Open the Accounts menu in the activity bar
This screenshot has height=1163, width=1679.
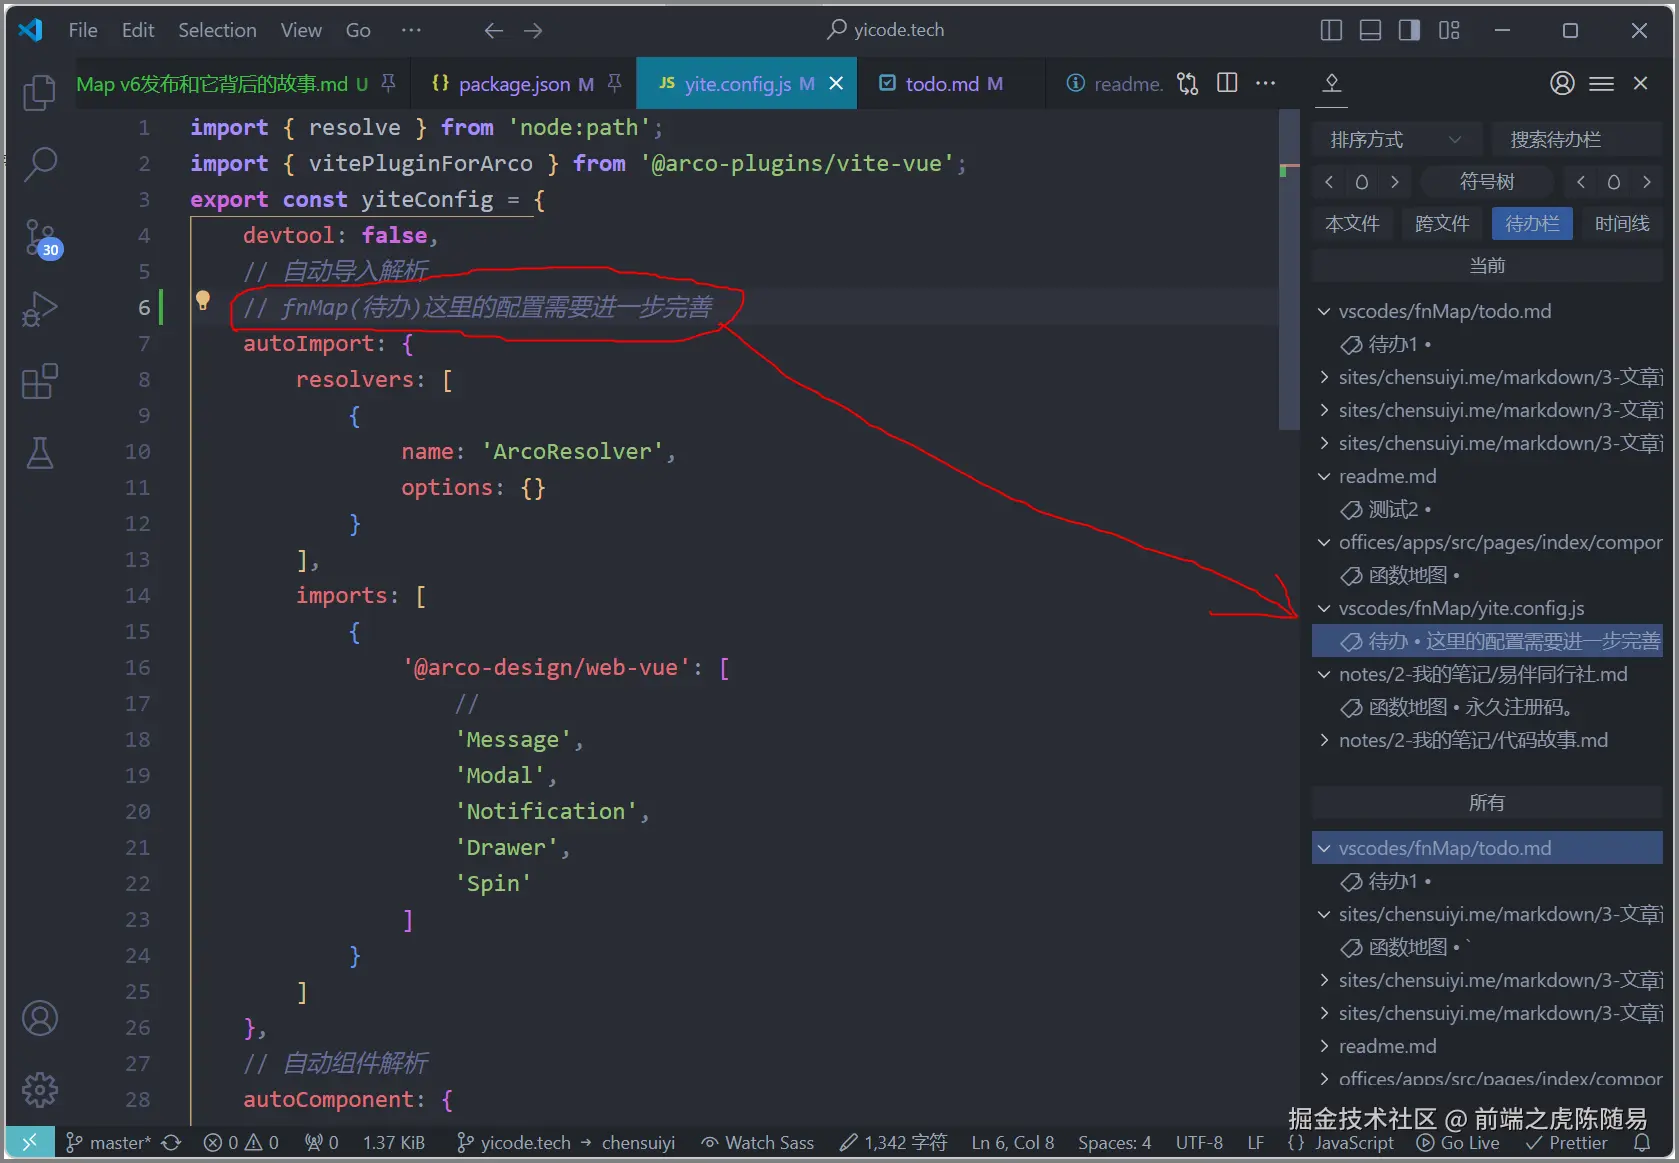(x=39, y=1018)
